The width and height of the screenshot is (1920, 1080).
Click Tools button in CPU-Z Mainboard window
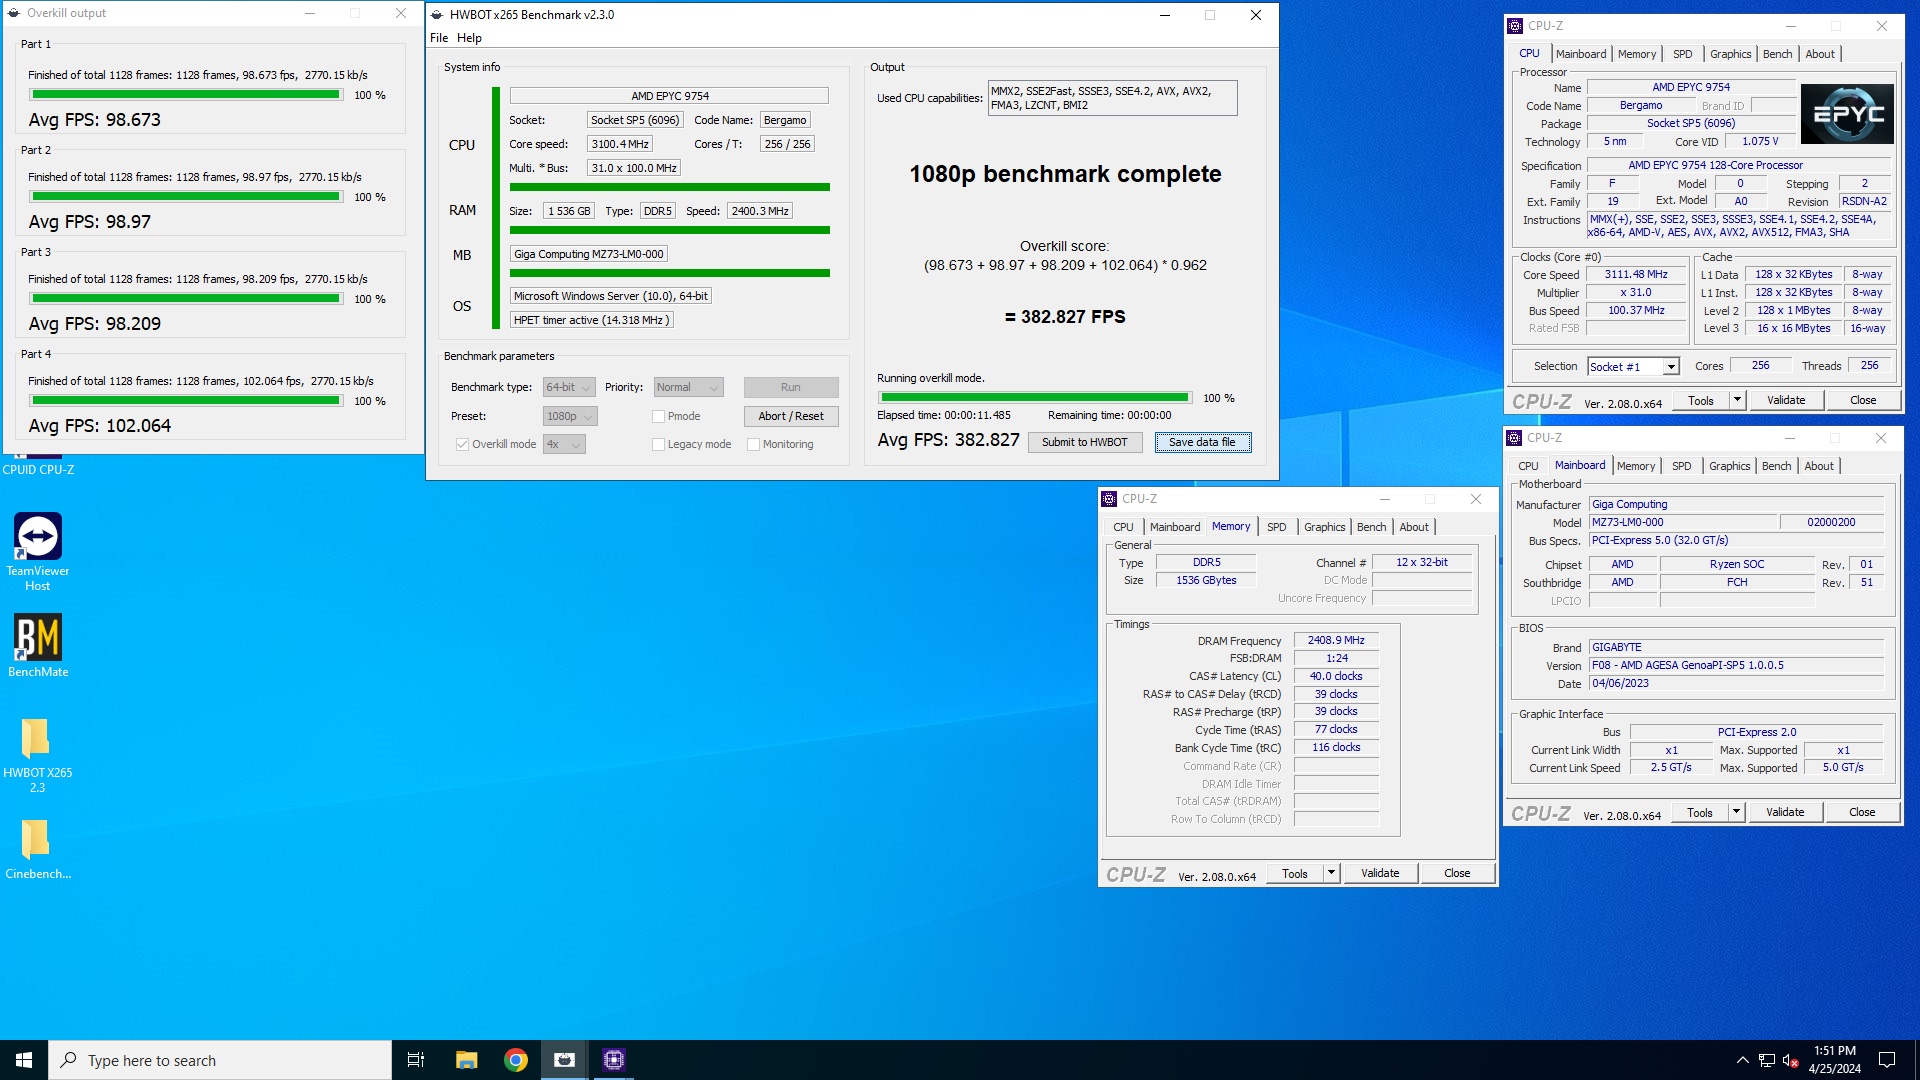pos(1699,812)
